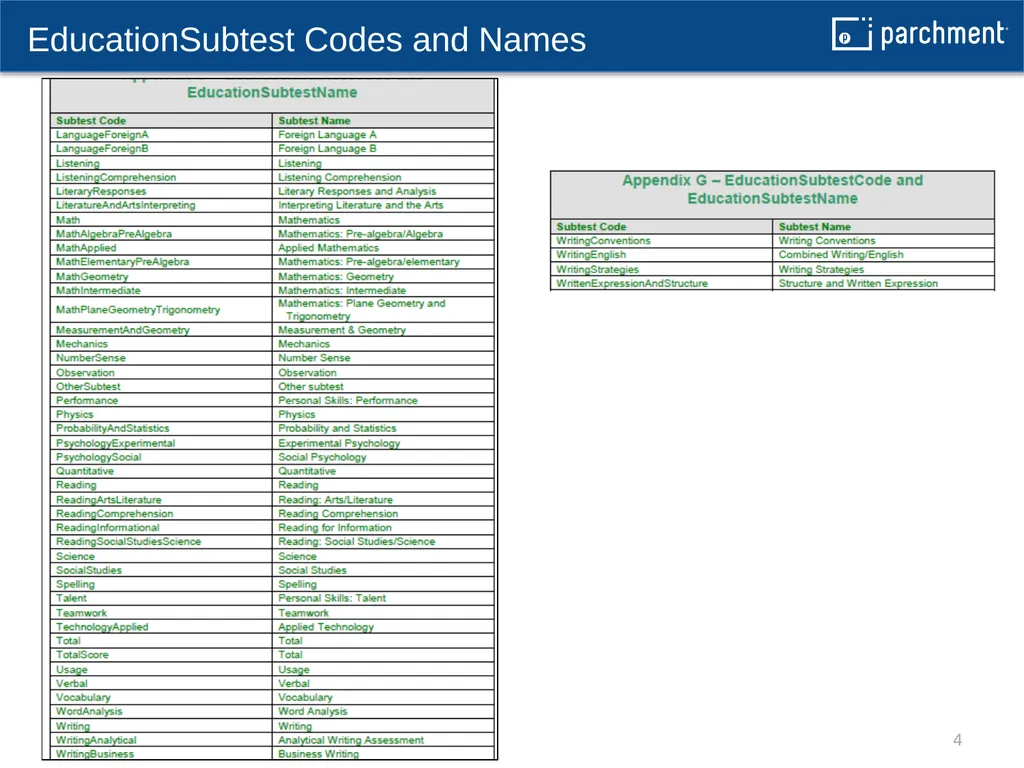1024x768 pixels.
Task: Click the MathPlaneGeometryTrigonometry code cell
Action: (161, 310)
